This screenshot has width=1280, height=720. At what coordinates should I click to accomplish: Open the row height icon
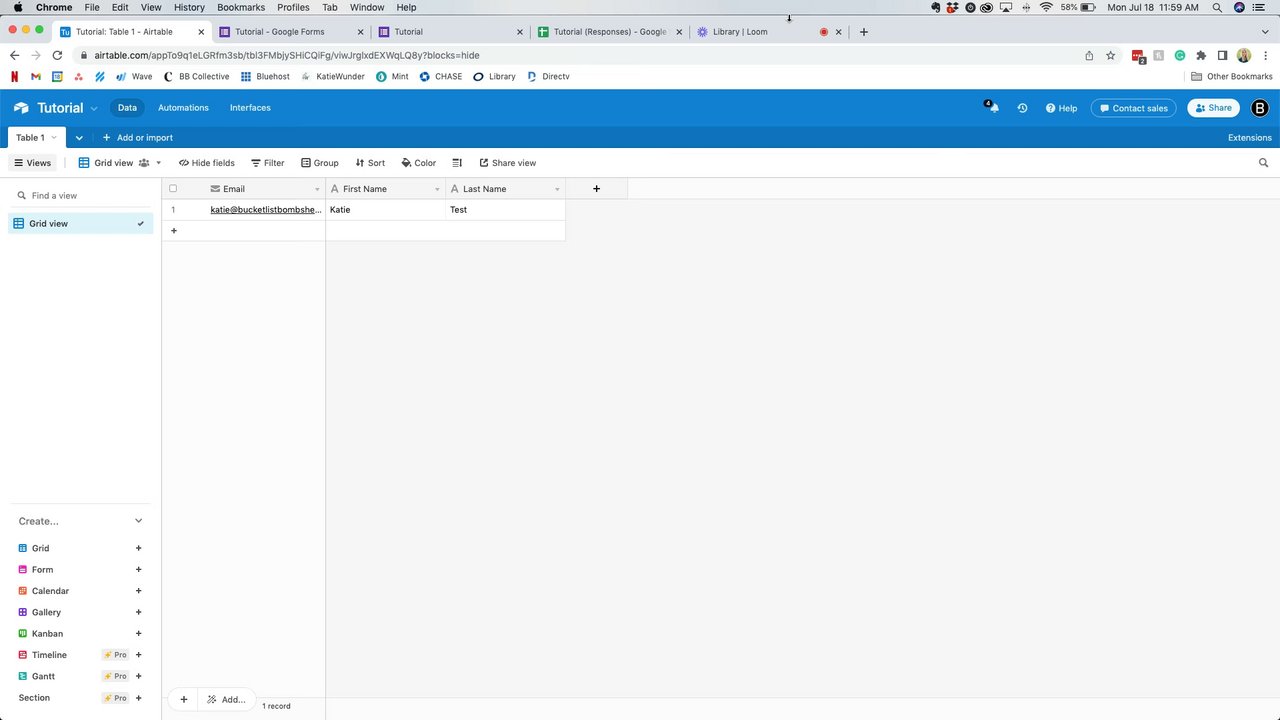pos(457,163)
